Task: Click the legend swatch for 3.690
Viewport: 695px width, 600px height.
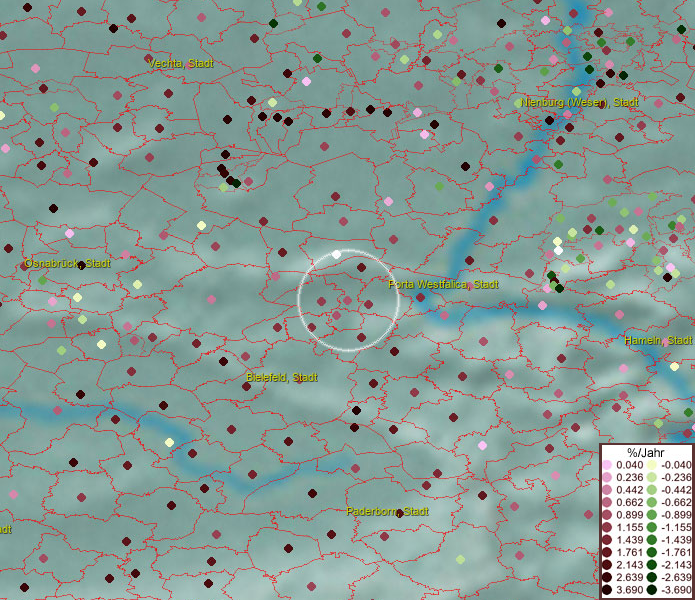Action: click(607, 590)
